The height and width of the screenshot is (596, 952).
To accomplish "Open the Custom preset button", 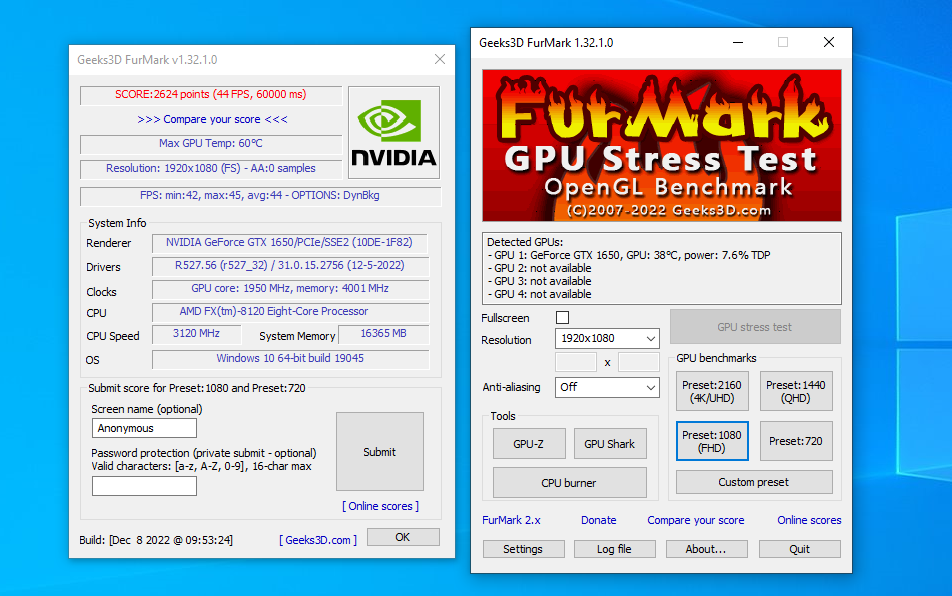I will 754,482.
